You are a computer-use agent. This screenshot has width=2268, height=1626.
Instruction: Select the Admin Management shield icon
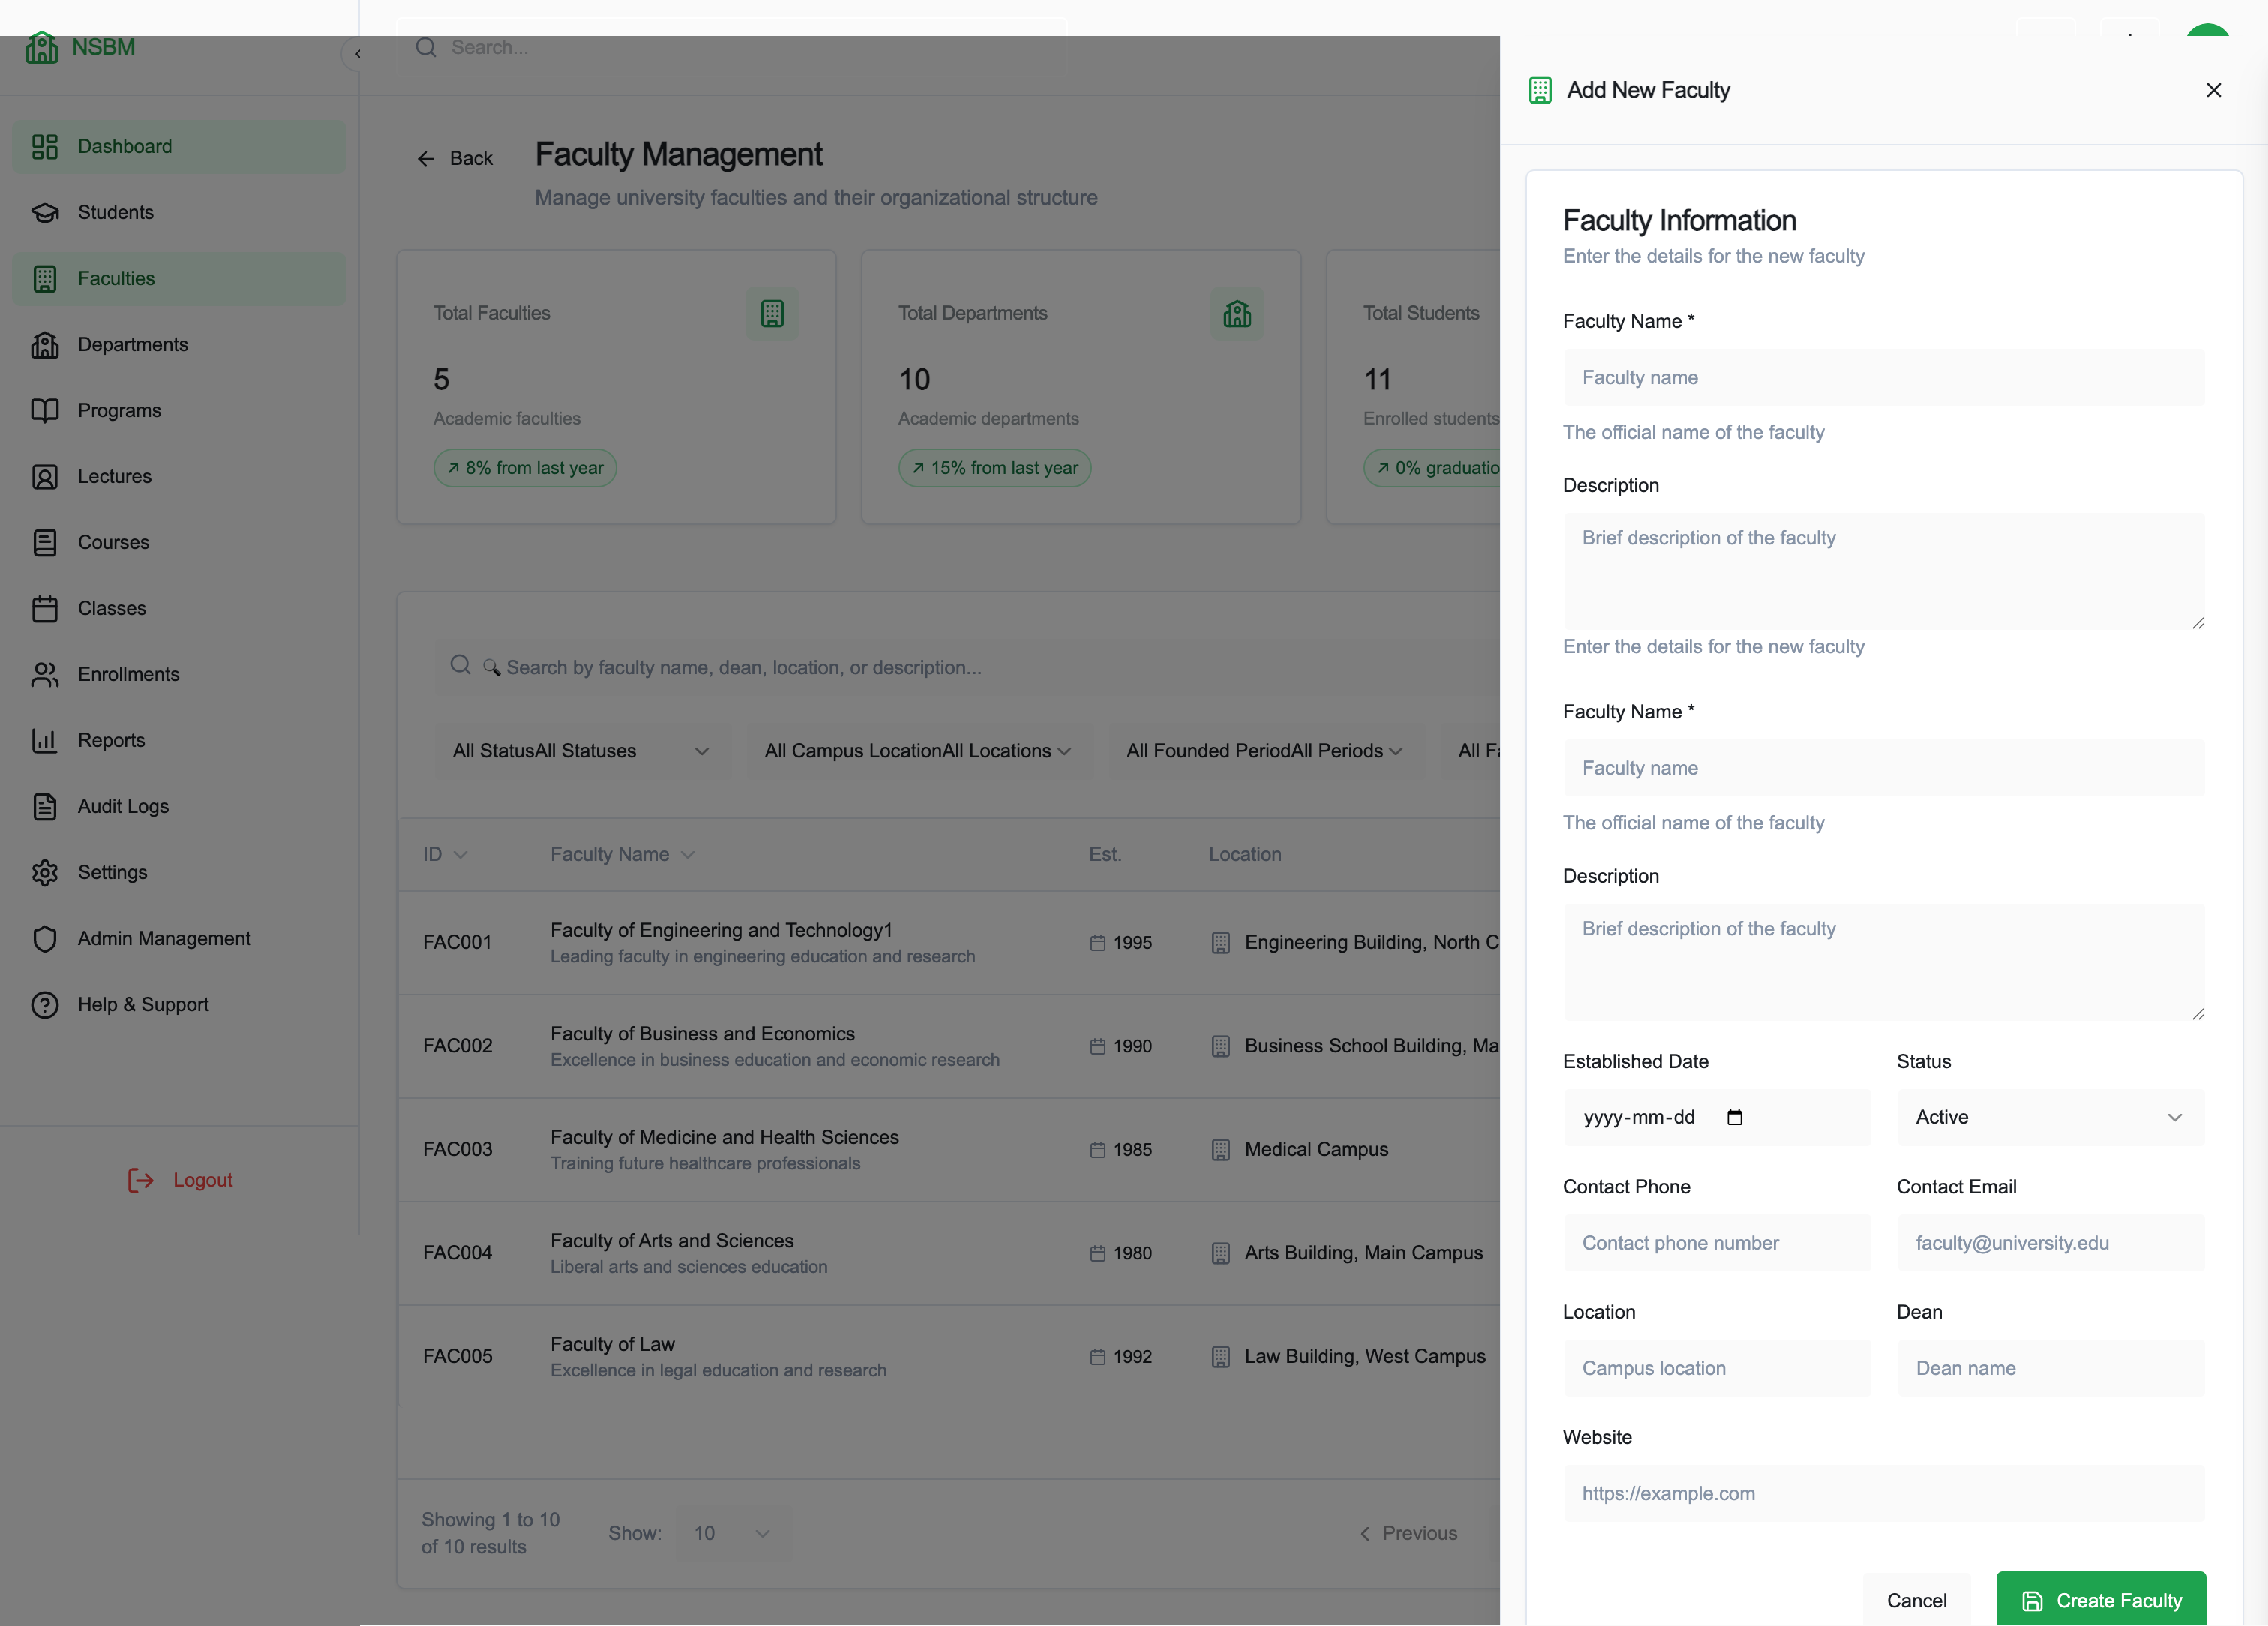point(45,938)
